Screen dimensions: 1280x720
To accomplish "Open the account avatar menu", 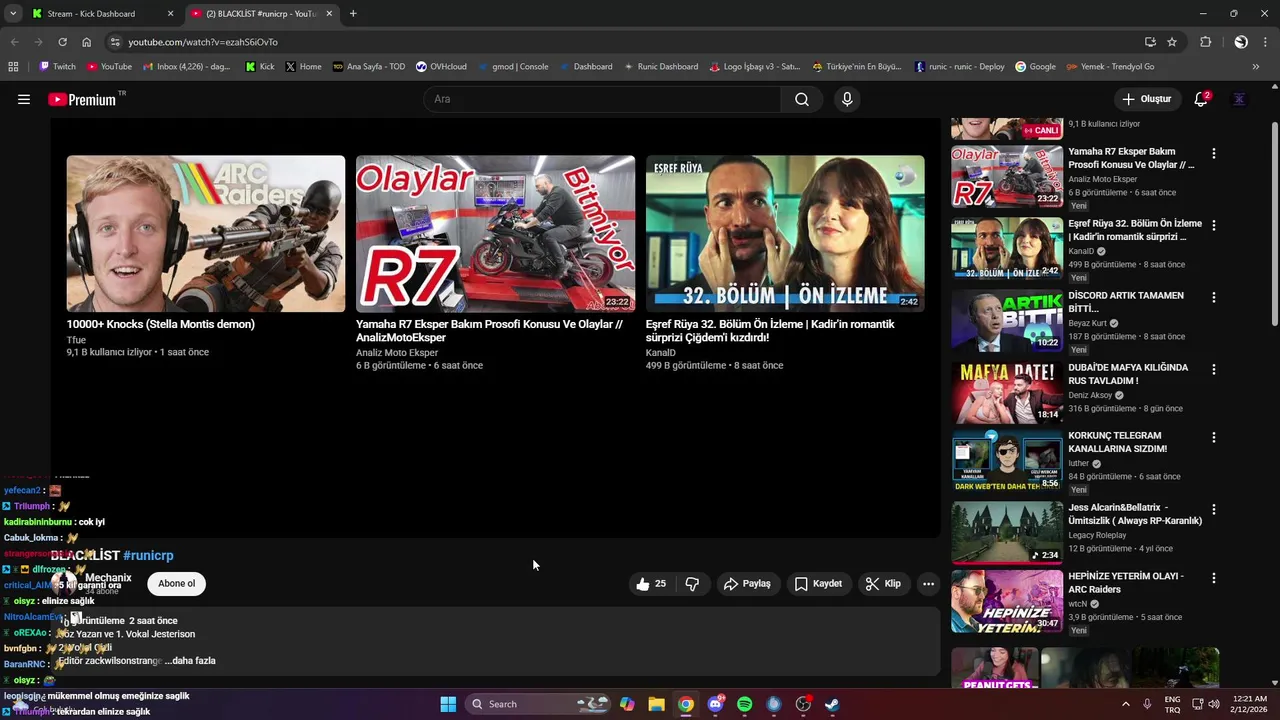I will 1239,99.
